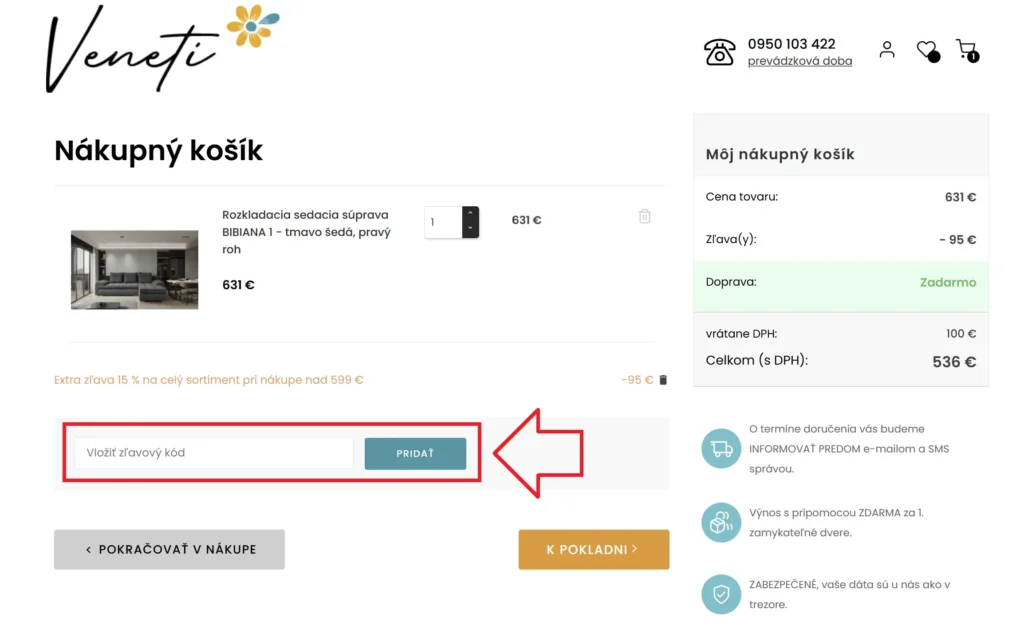Viewport: 1024px width, 629px height.
Task: Increase sofa quantity with up arrow
Action: coord(470,214)
